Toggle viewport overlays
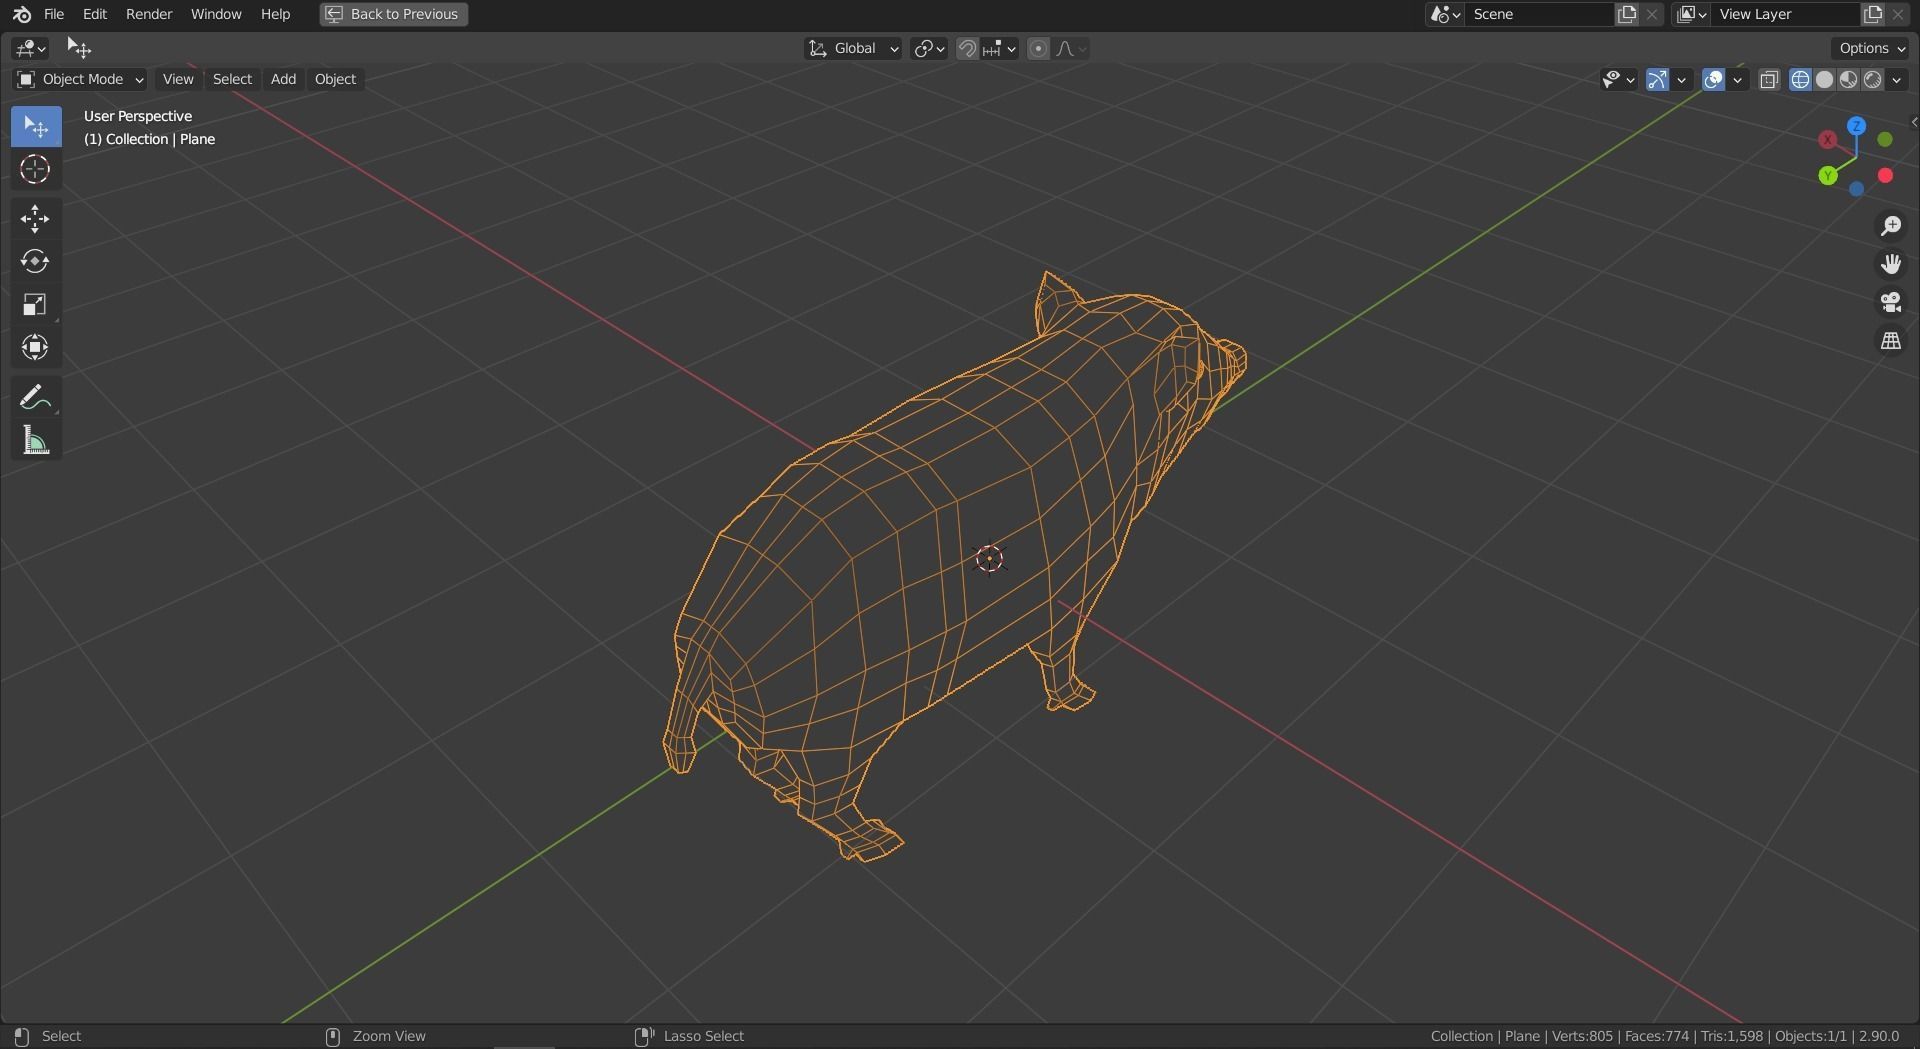 coord(1714,80)
